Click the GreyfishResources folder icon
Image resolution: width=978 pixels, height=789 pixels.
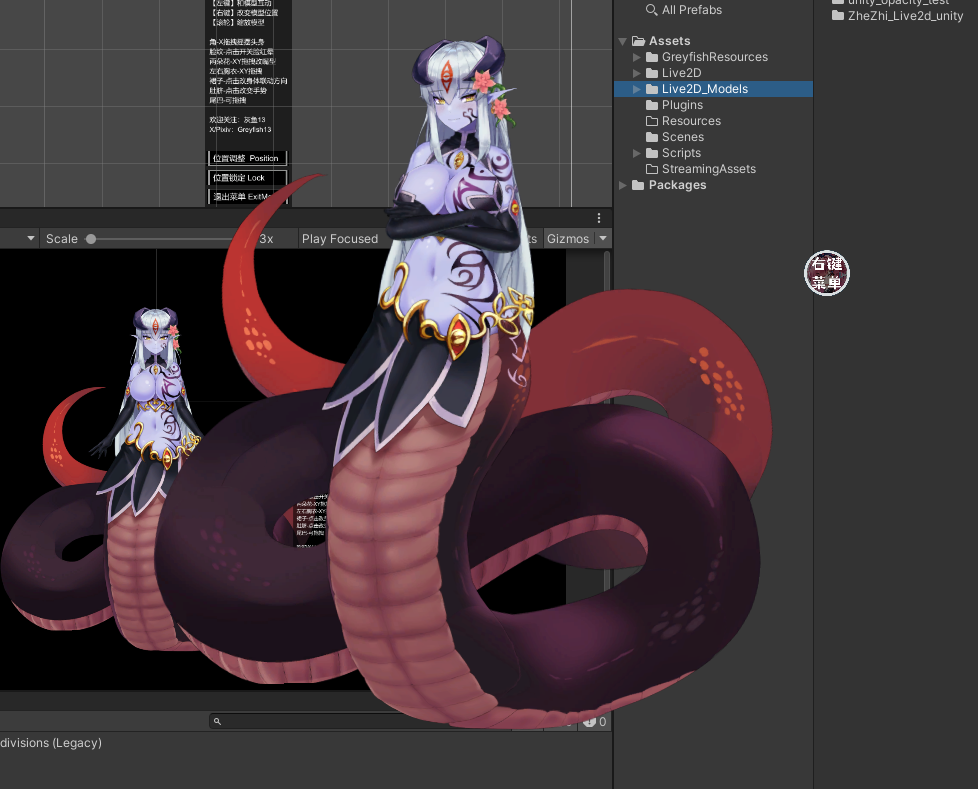click(652, 57)
